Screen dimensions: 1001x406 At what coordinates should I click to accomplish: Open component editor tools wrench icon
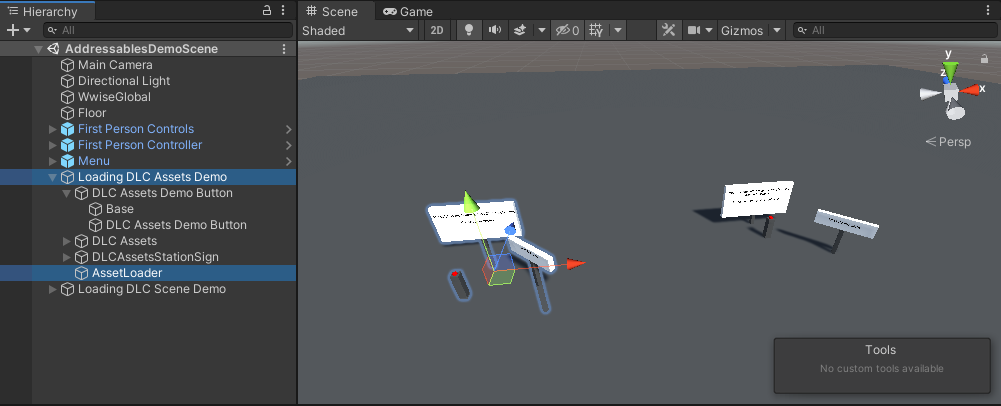click(668, 30)
